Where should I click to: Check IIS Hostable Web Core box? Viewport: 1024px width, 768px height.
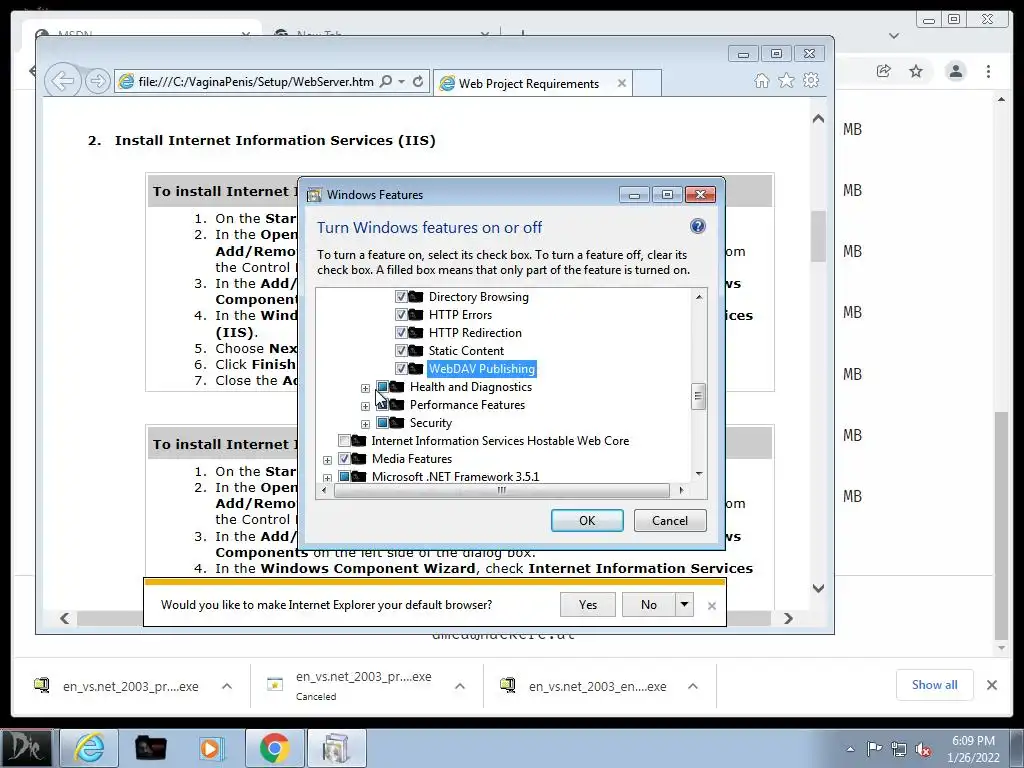pyautogui.click(x=344, y=441)
